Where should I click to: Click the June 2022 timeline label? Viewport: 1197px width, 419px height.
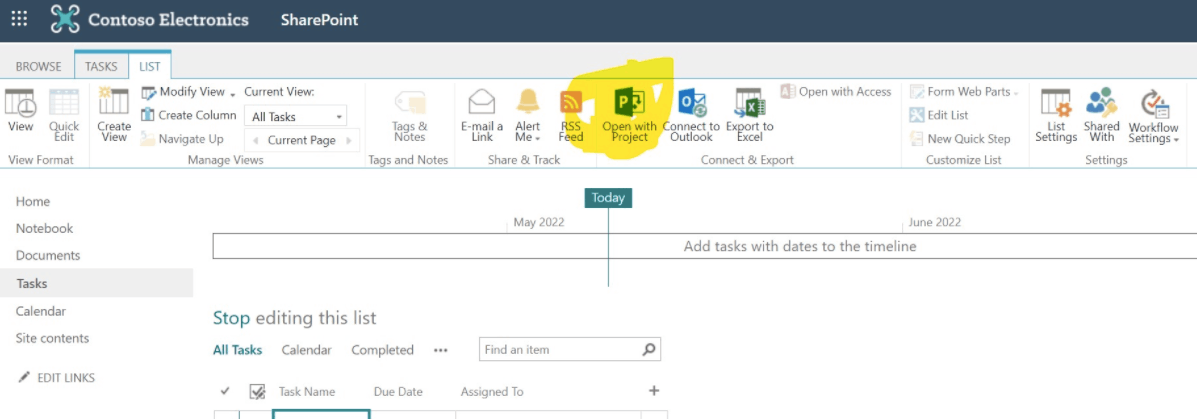934,222
